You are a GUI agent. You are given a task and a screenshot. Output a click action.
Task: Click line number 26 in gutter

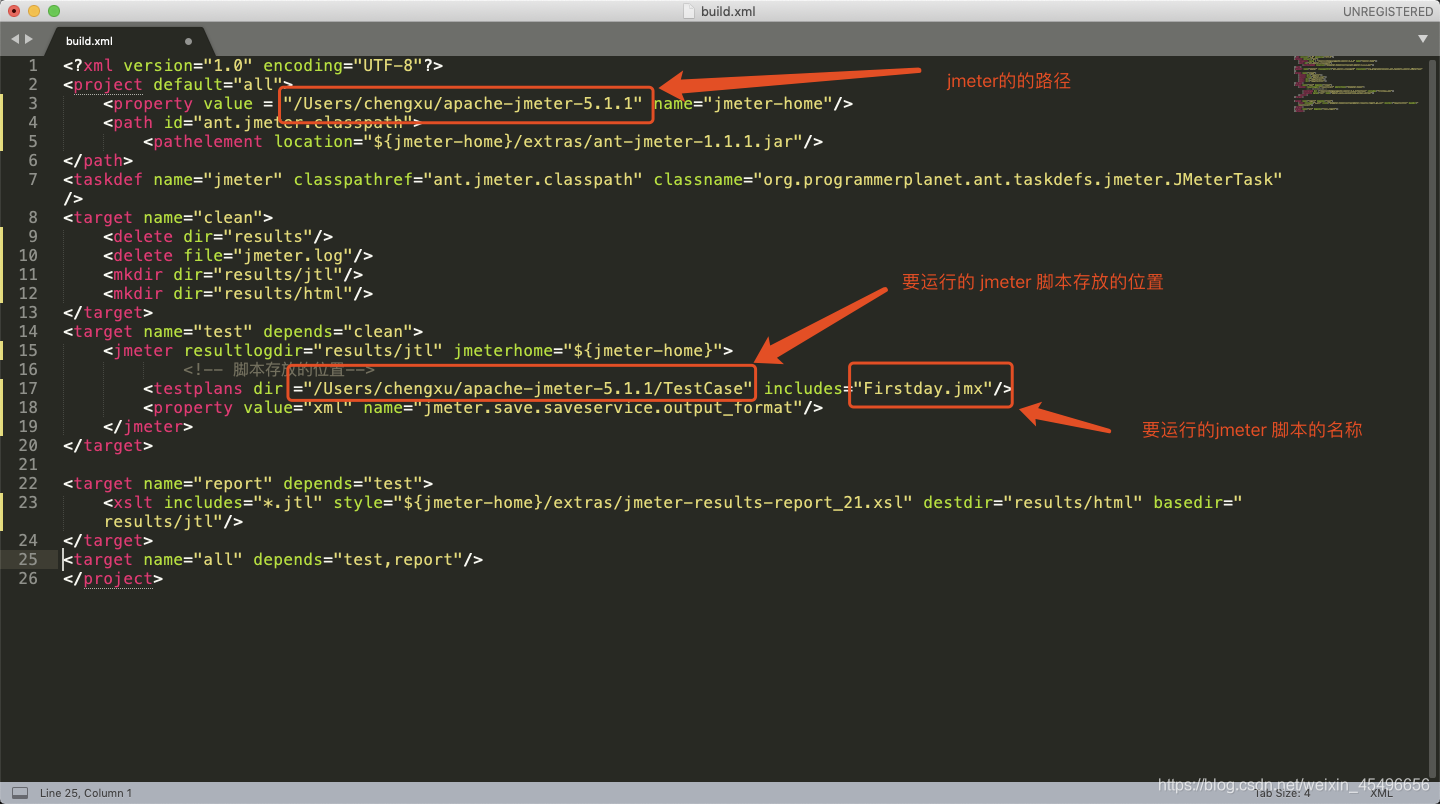(27, 578)
